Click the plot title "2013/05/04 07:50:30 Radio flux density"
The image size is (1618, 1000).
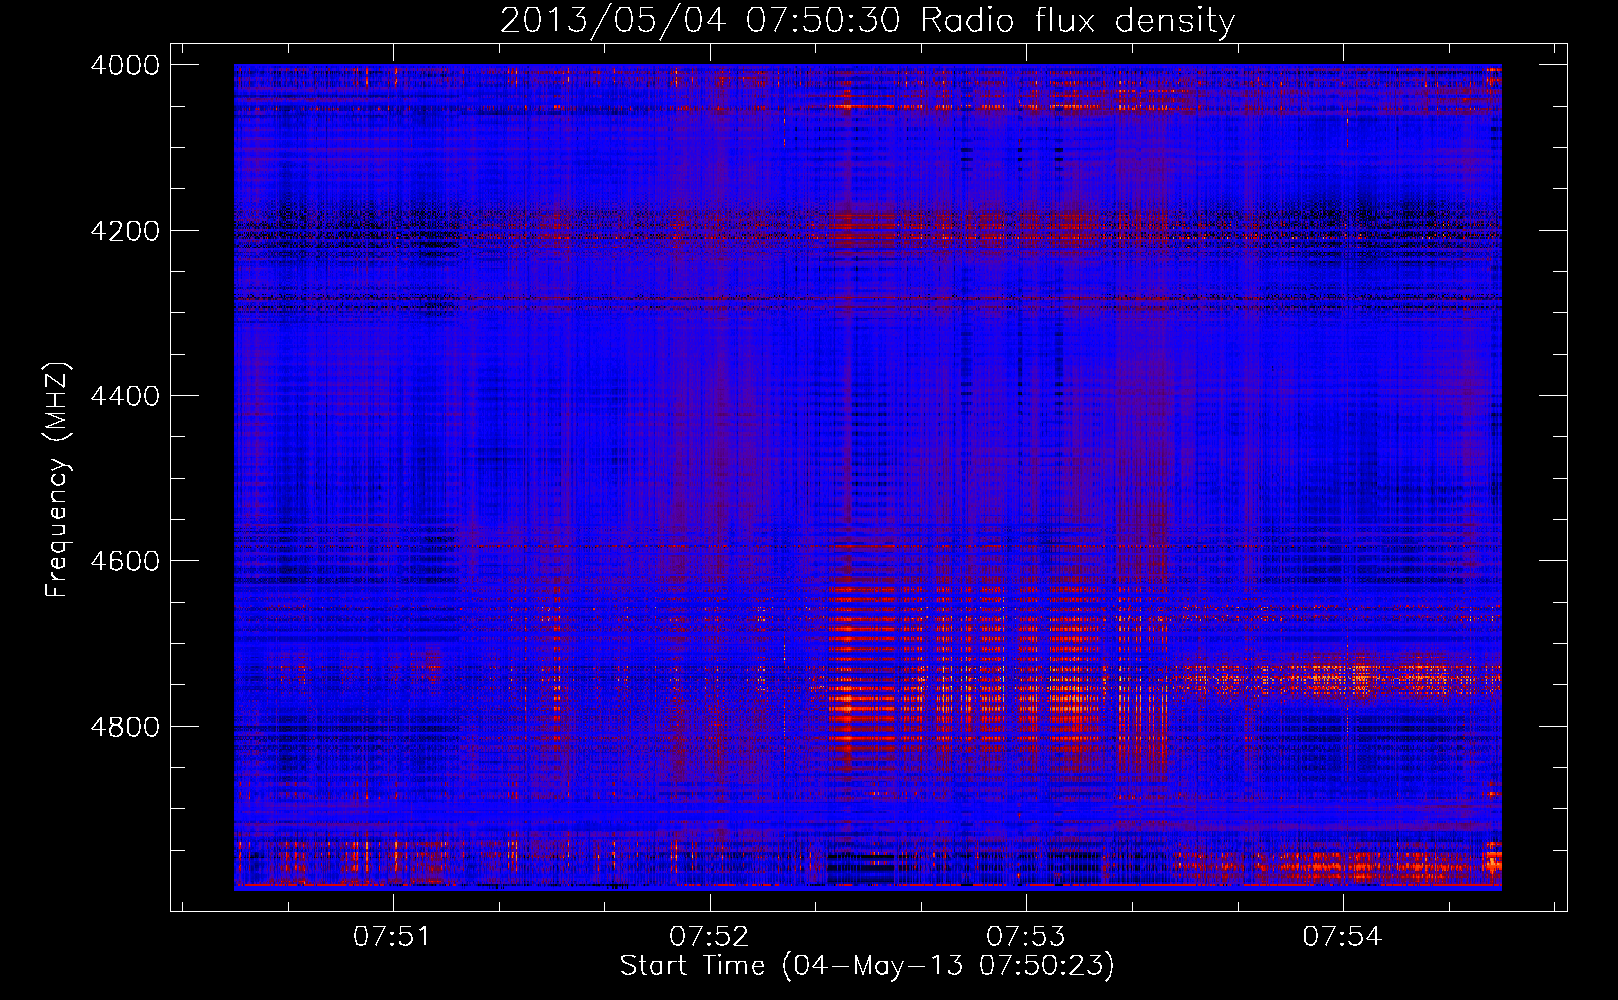[867, 20]
